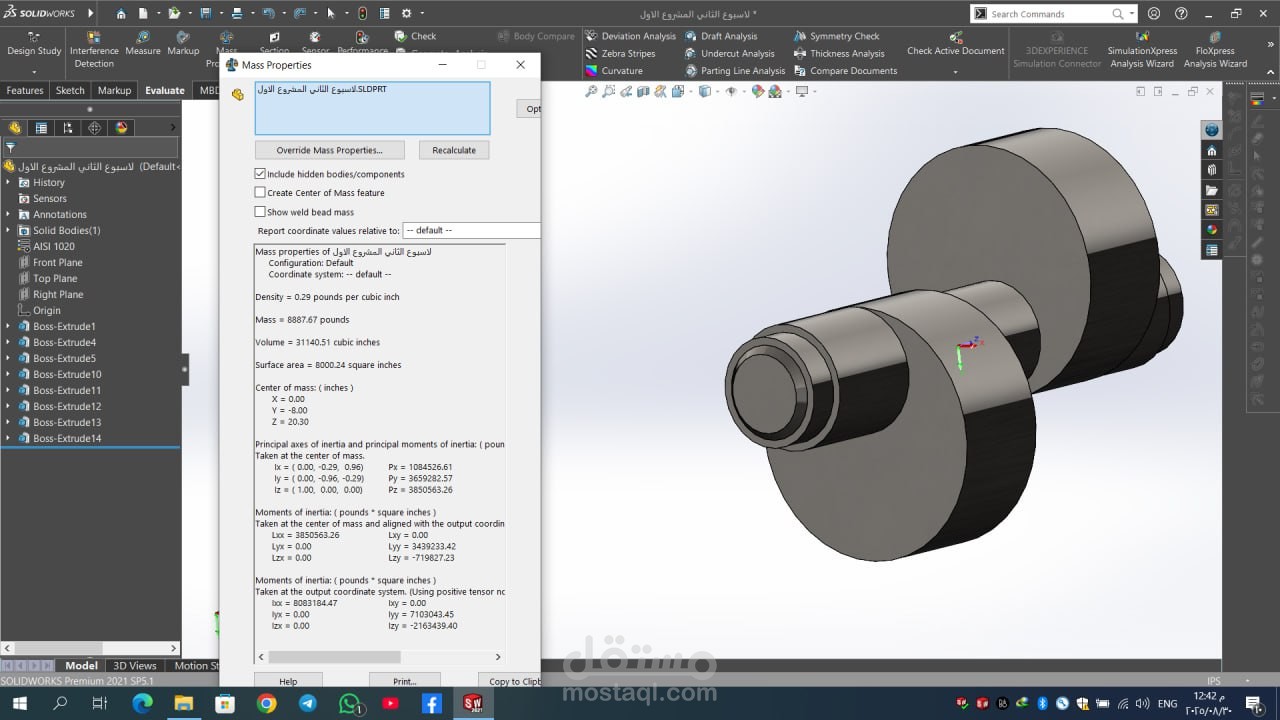Switch to the Sketch tab
1280x720 pixels.
point(70,90)
